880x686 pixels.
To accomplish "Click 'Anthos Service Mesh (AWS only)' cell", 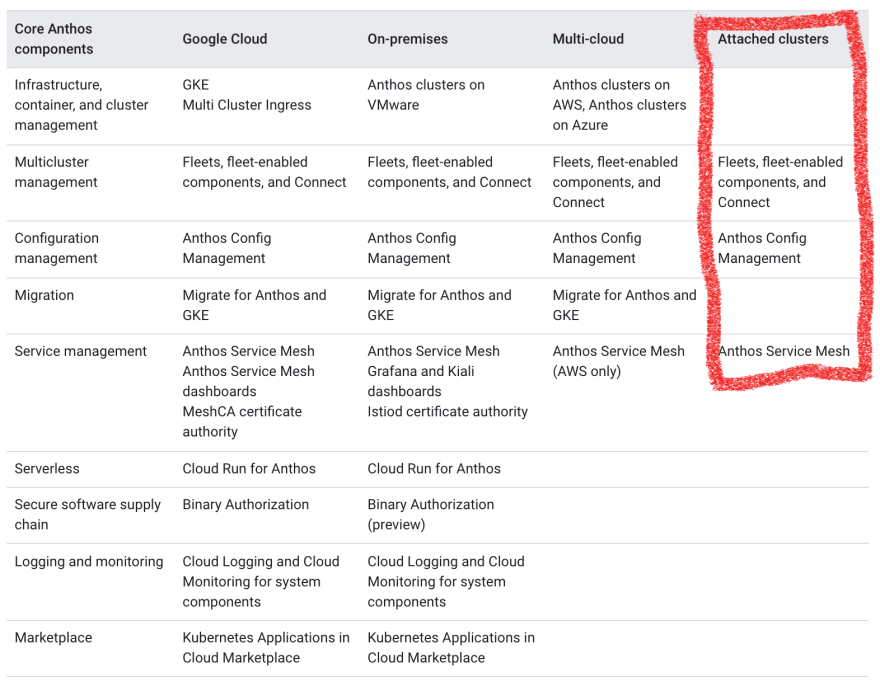I will (618, 361).
